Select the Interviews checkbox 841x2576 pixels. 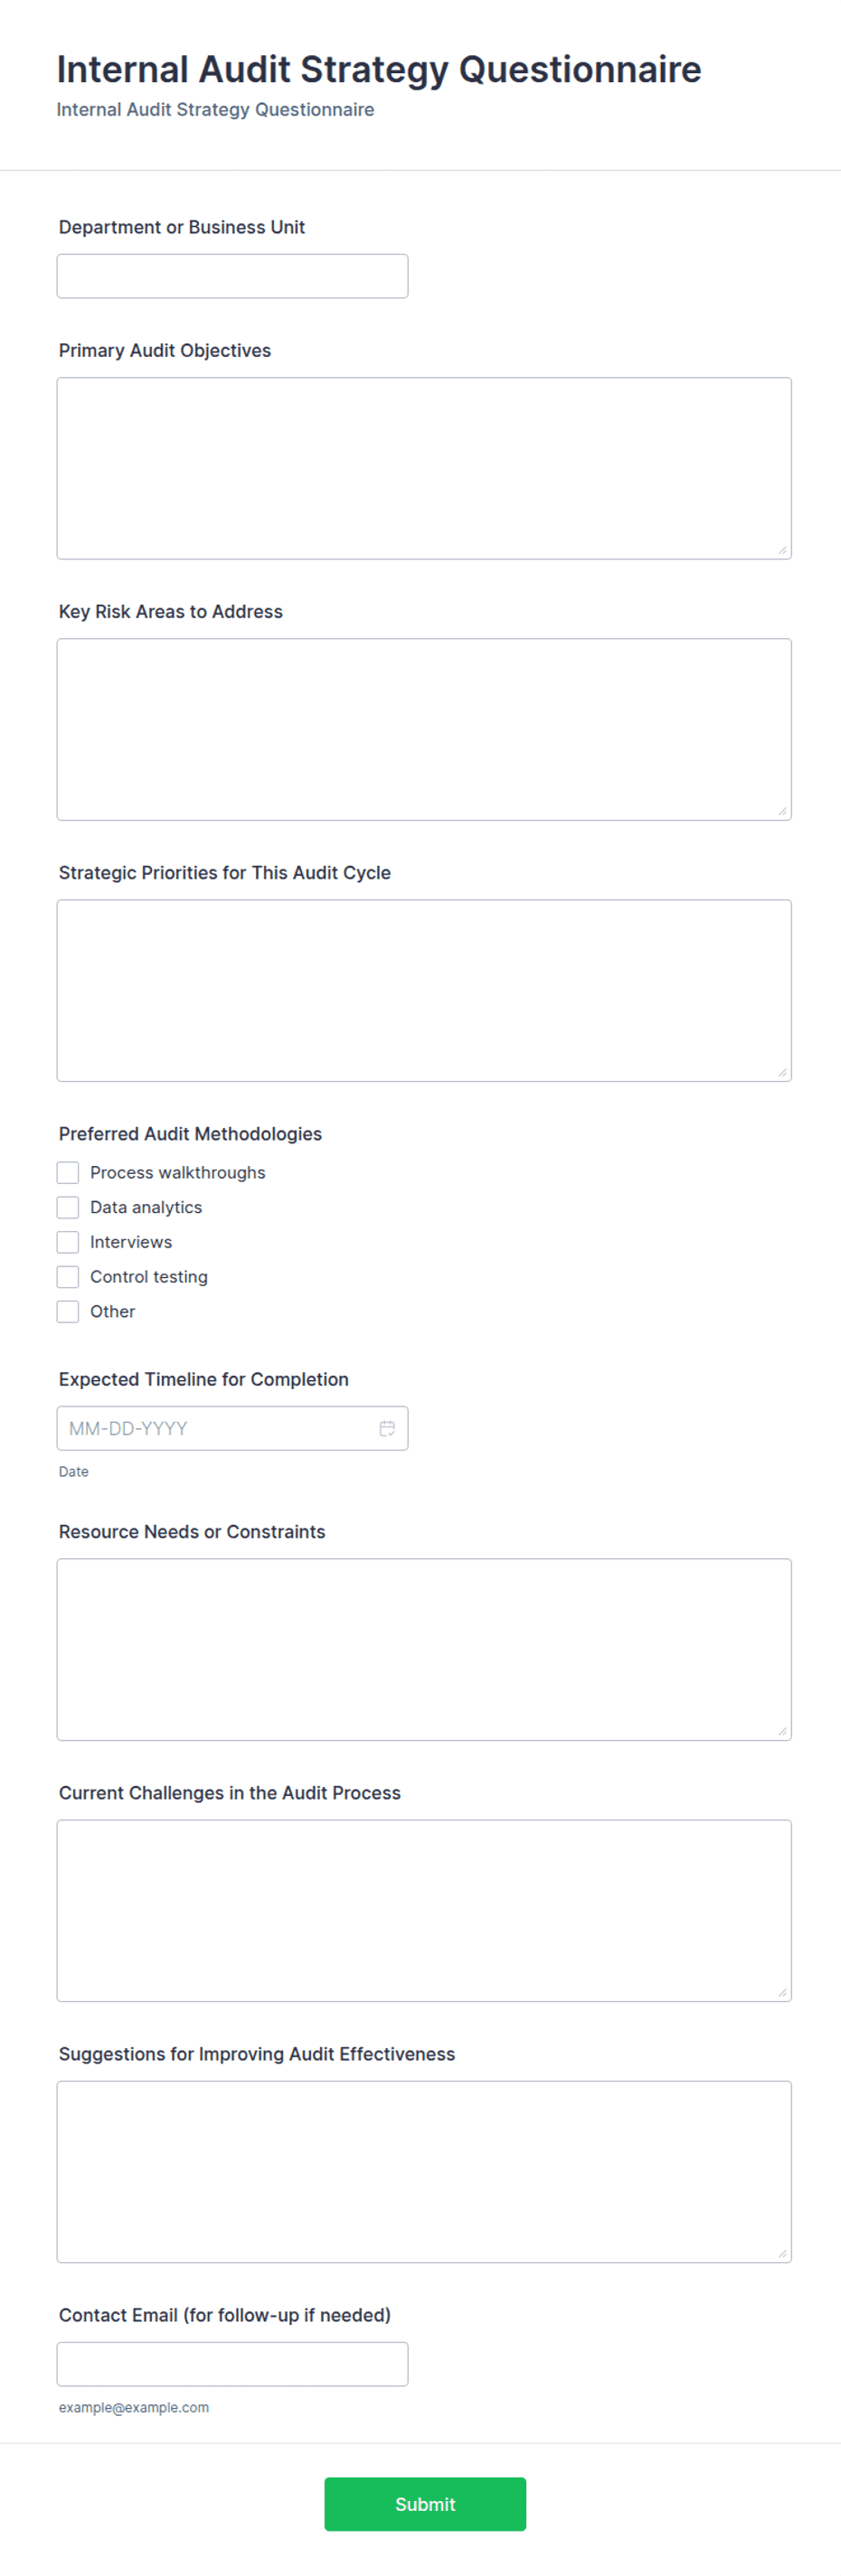tap(68, 1242)
